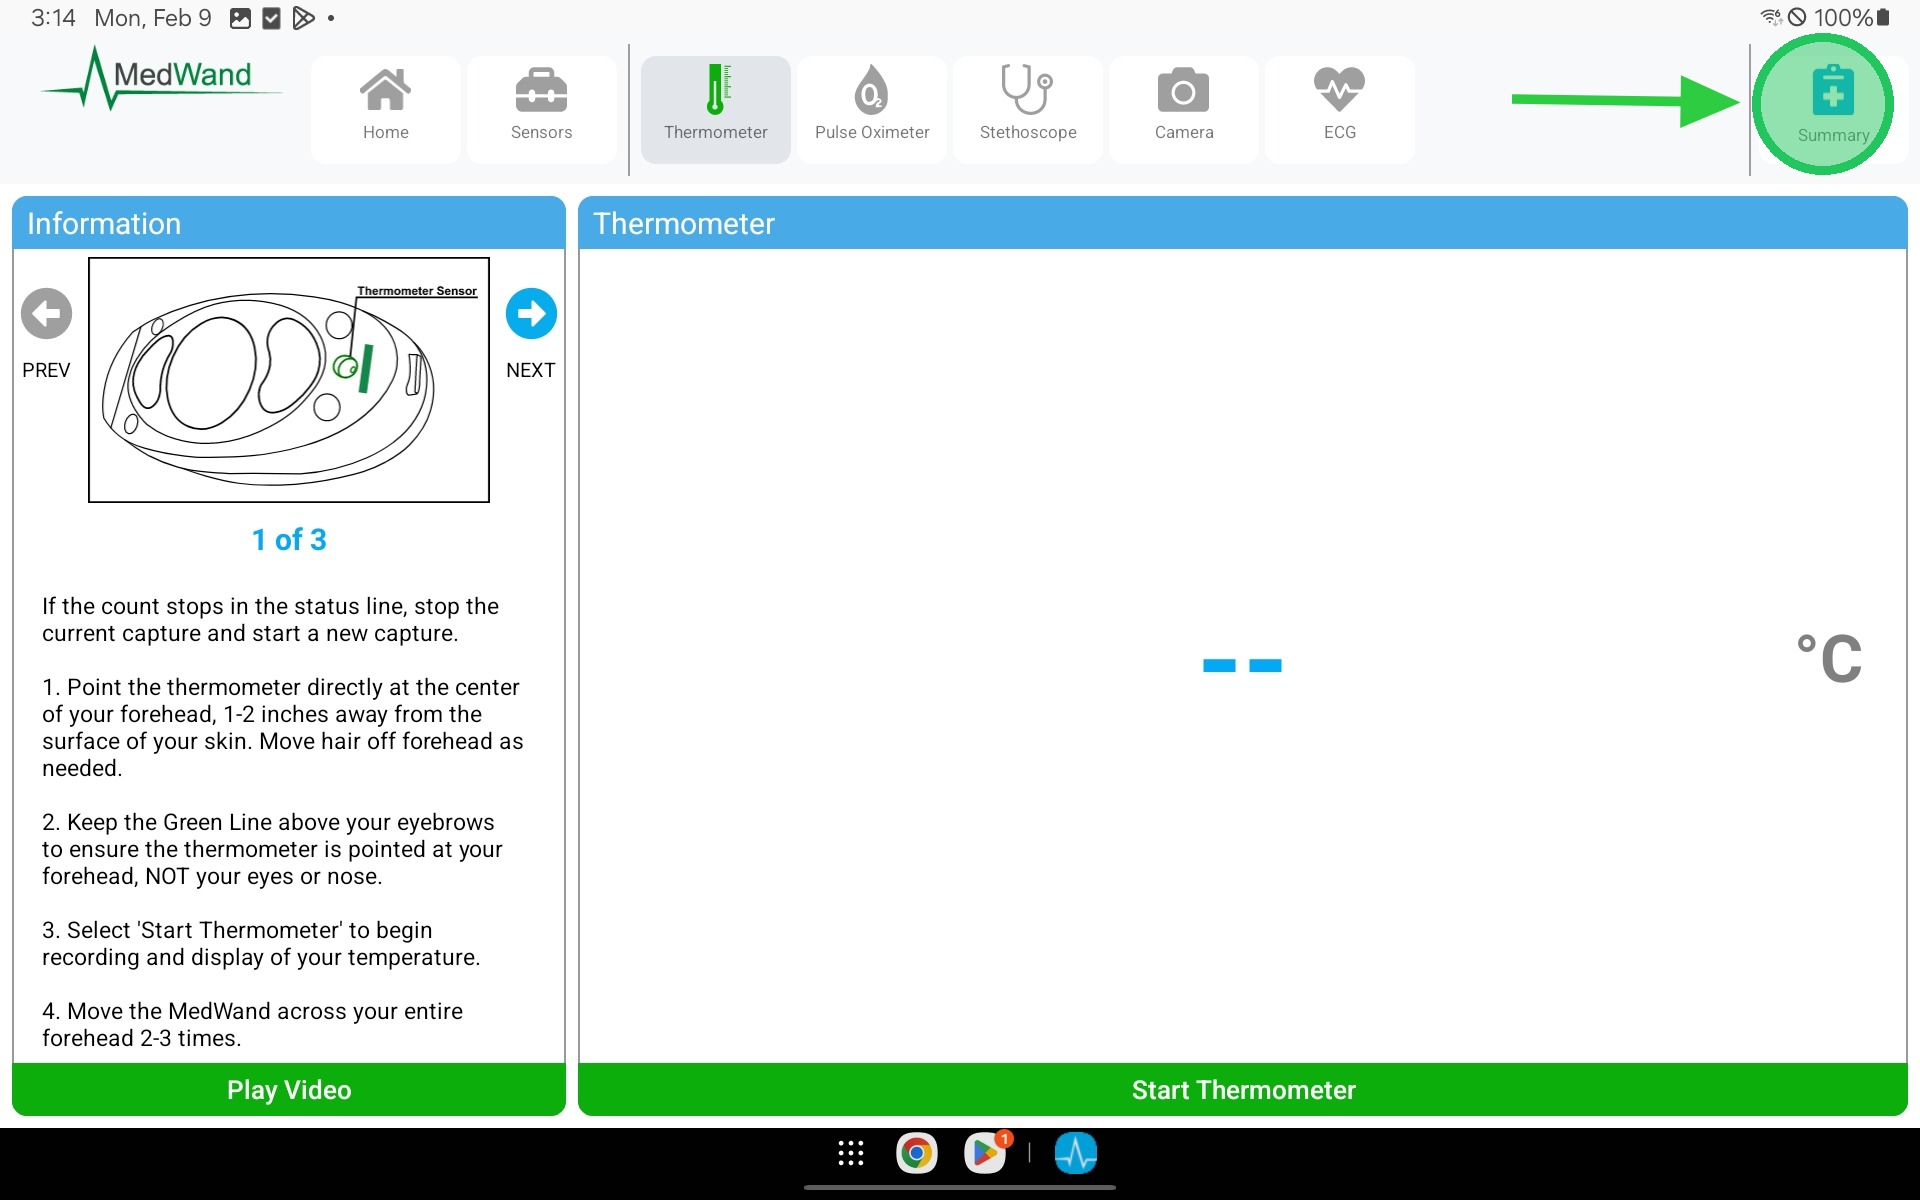Select the Thermometer sensor icon
Image resolution: width=1920 pixels, height=1200 pixels.
tap(715, 107)
